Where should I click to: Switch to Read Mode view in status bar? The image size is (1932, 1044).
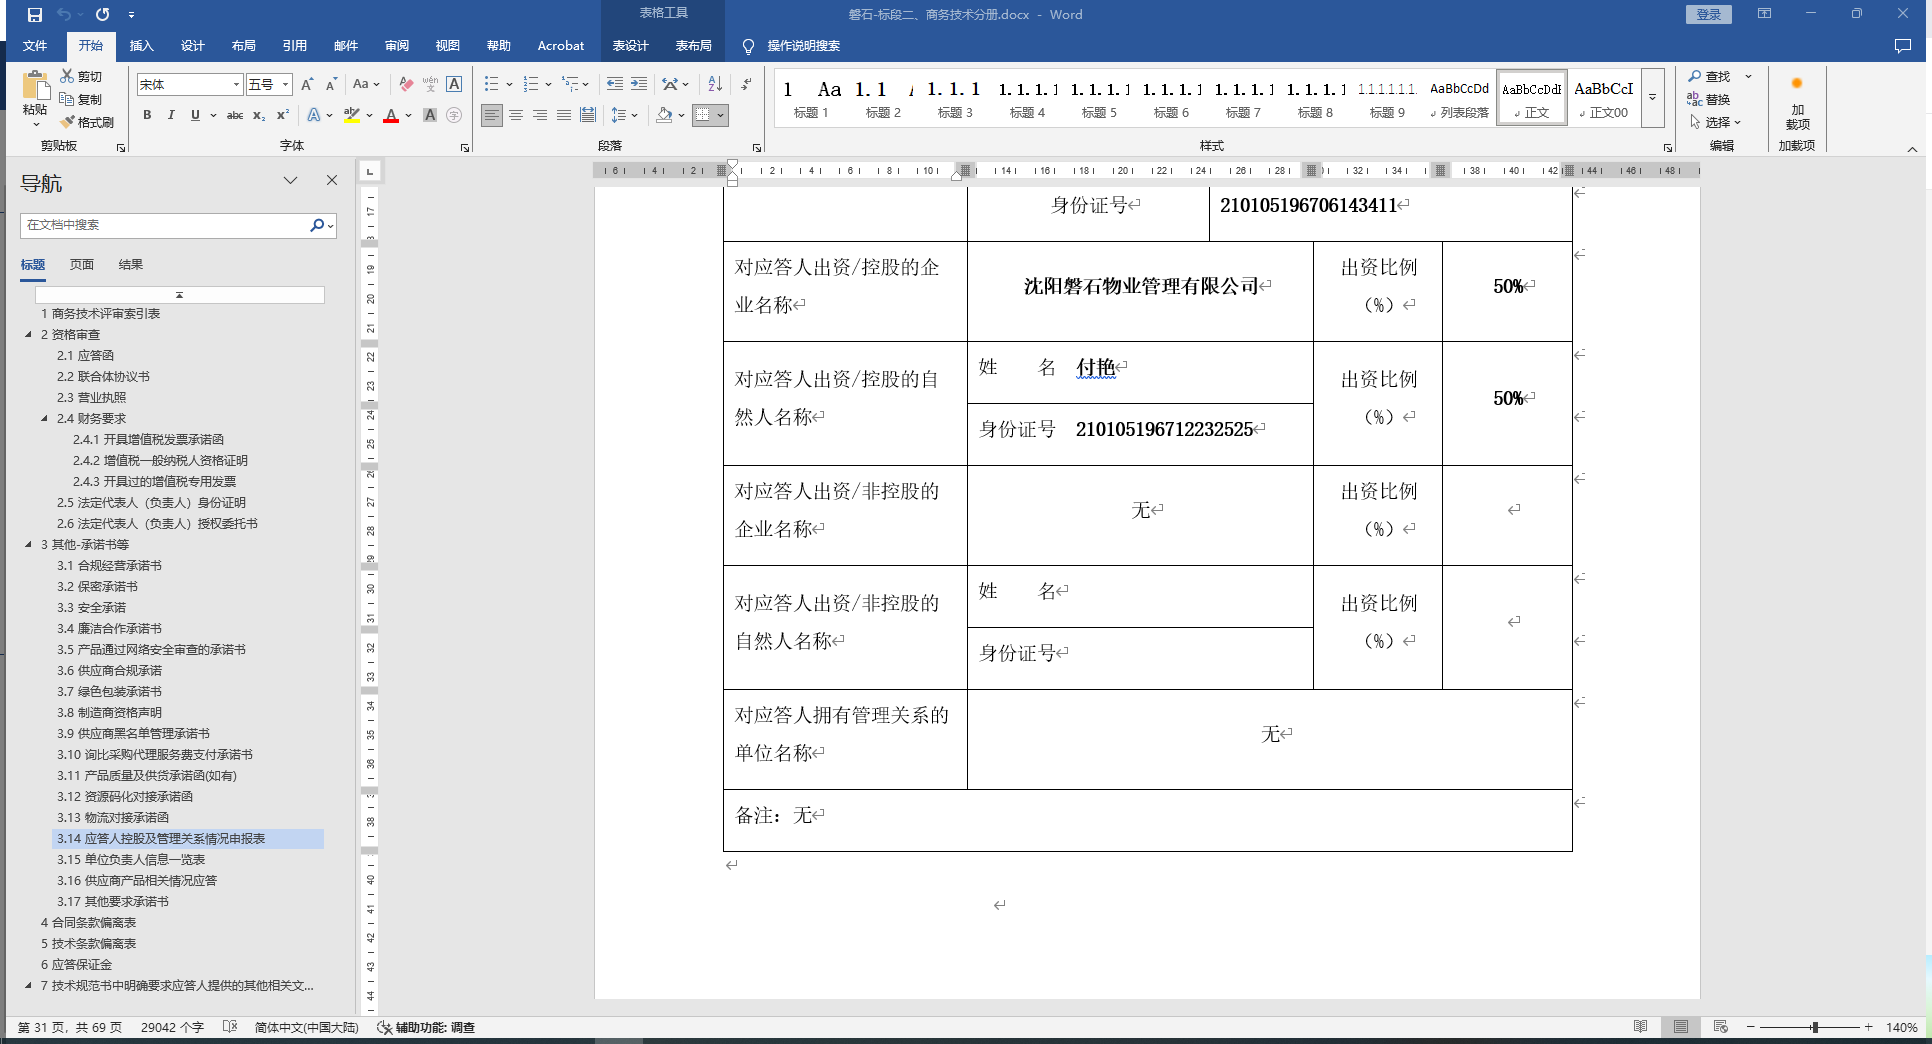1640,1027
